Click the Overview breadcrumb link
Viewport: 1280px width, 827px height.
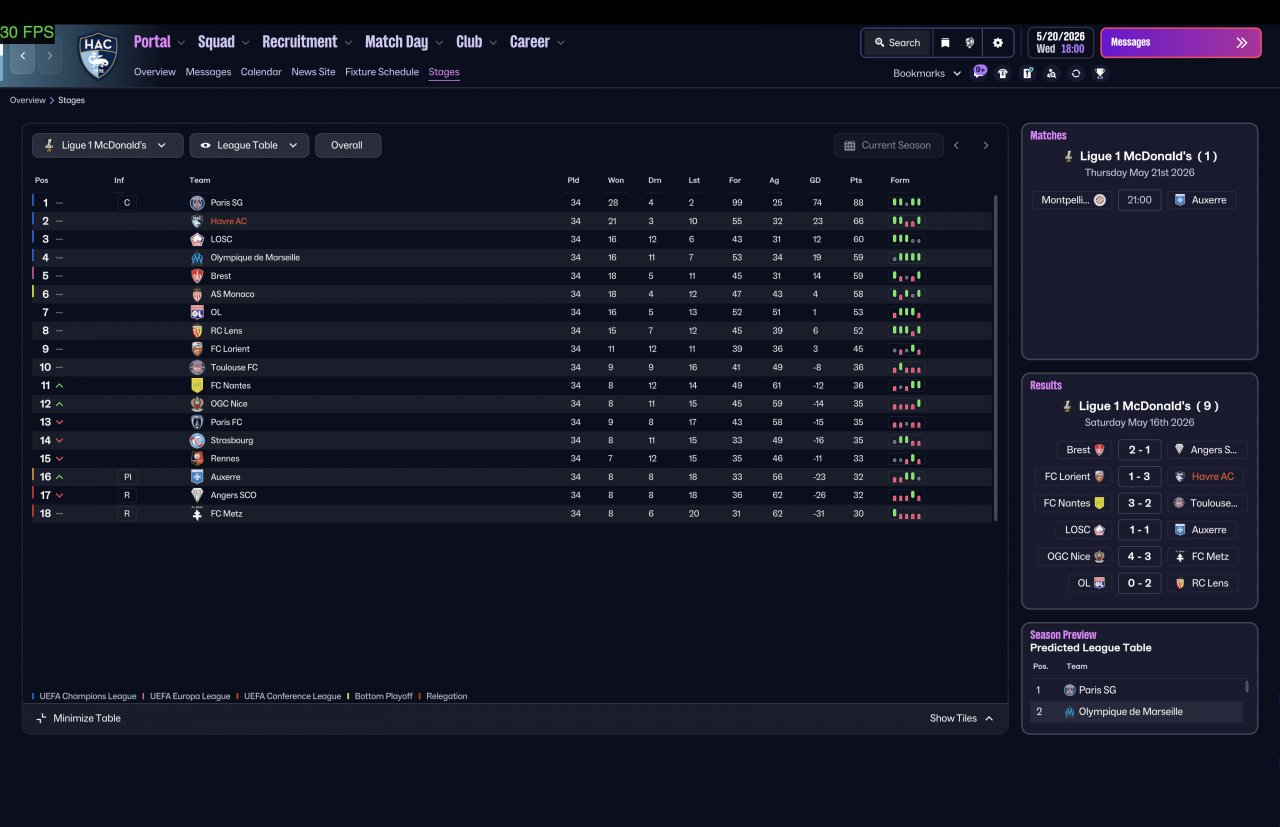coord(28,100)
